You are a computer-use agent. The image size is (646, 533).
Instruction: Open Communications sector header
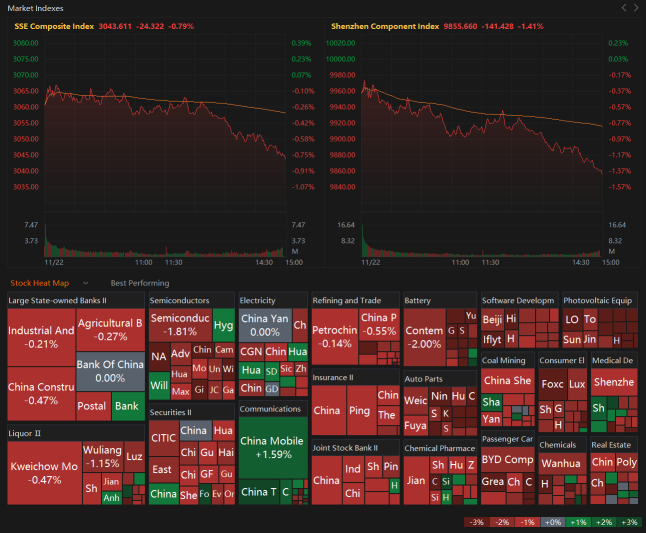[x=273, y=409]
